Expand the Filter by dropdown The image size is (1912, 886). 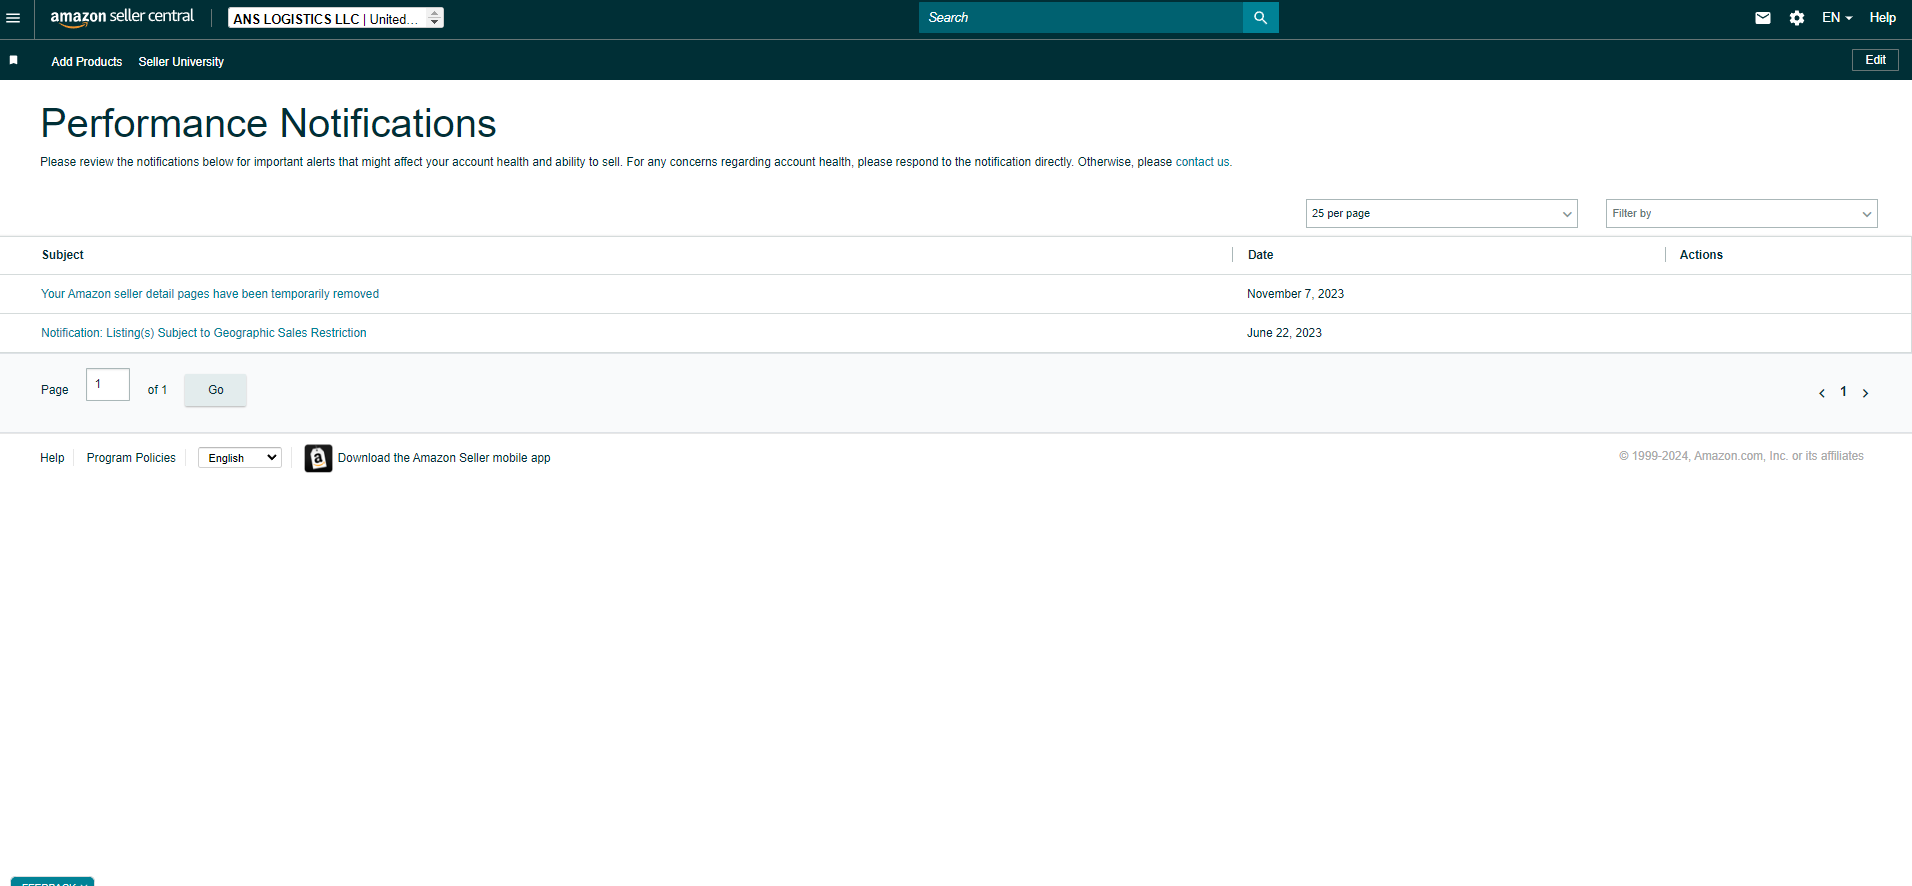pos(1741,214)
